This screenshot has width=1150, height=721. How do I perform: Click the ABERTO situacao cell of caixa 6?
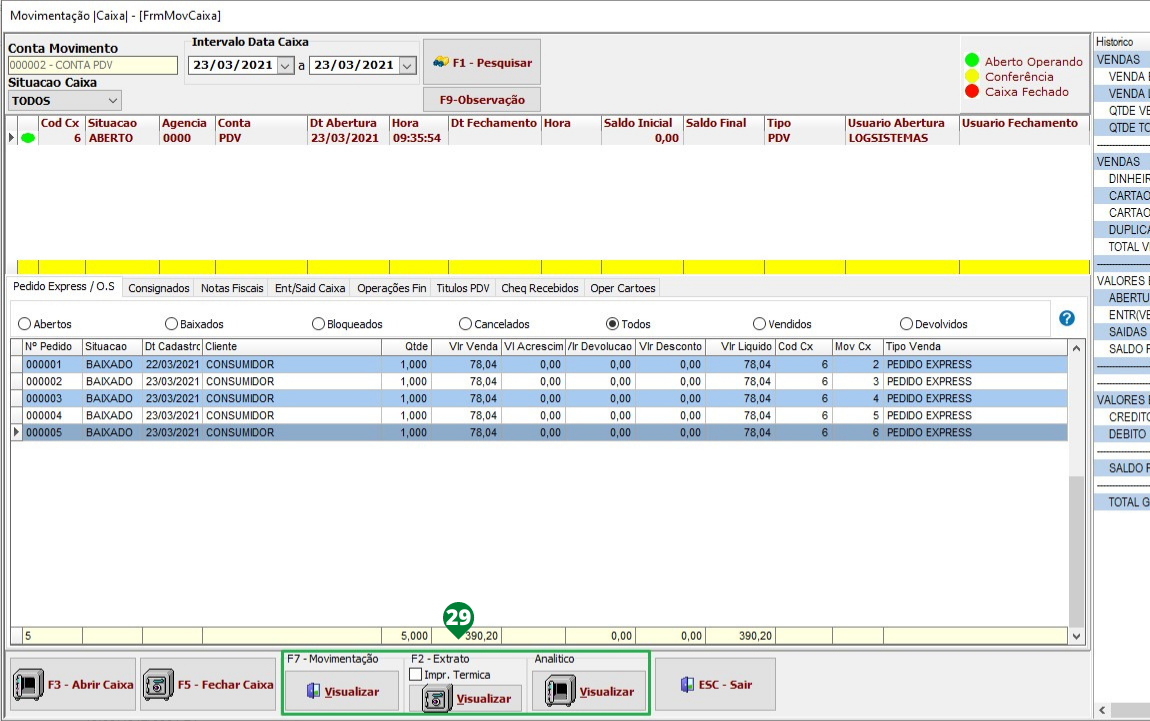click(122, 138)
